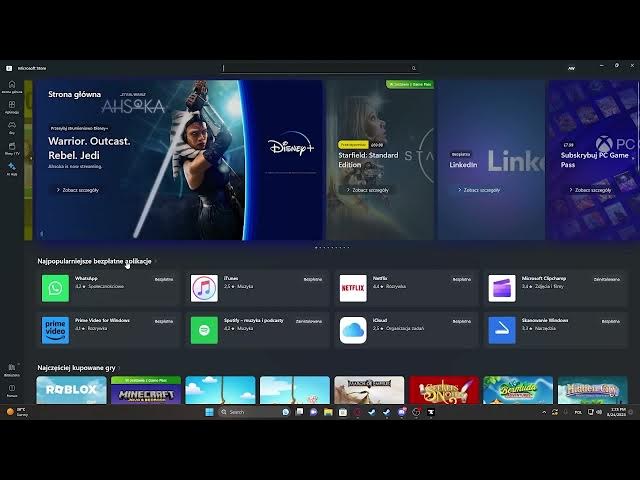Open Strona główna in the sidebar
This screenshot has height=480, width=640.
tap(11, 86)
